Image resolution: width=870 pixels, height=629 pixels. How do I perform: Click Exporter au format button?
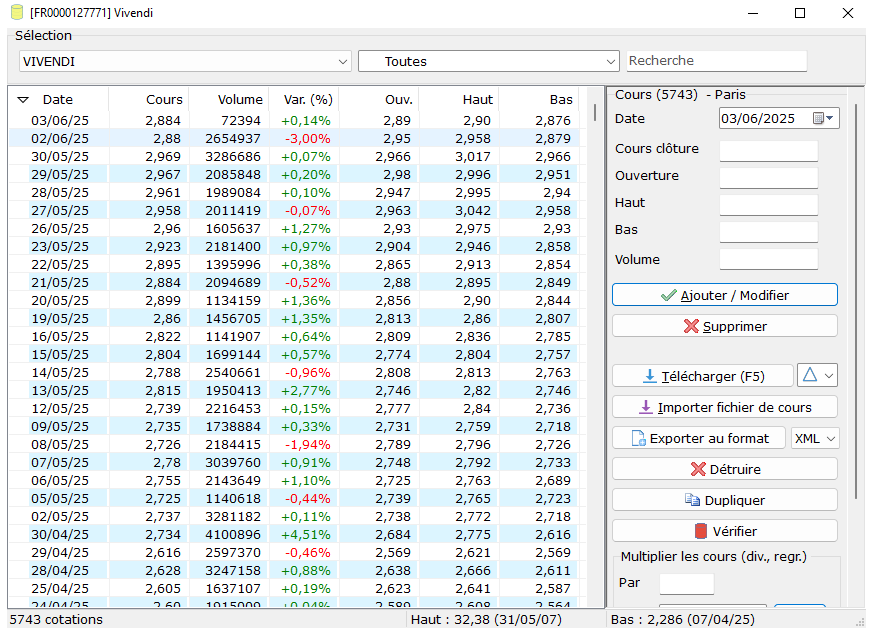coord(699,438)
